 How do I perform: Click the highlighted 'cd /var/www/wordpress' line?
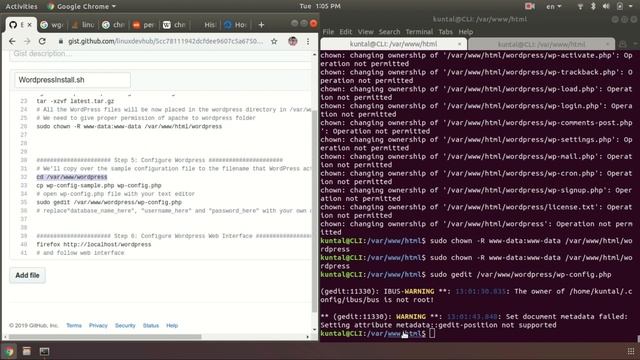pyautogui.click(x=72, y=177)
